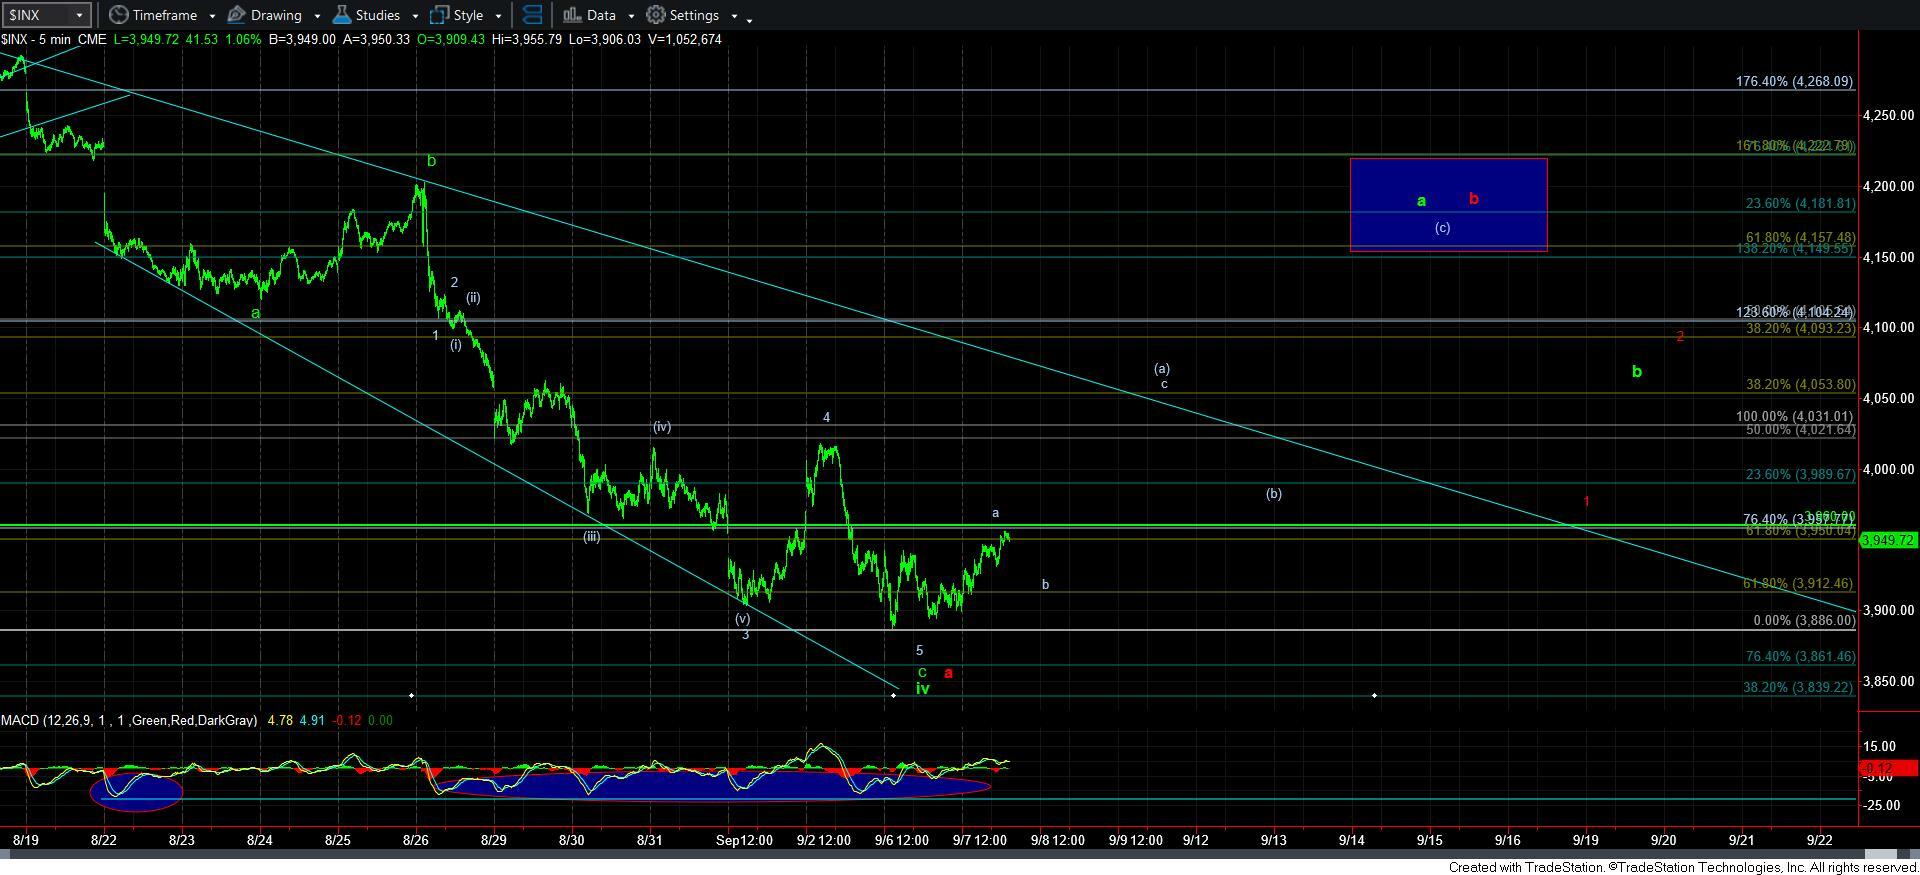The width and height of the screenshot is (1920, 875).
Task: Expand the Drawing dropdown arrow
Action: pyautogui.click(x=317, y=16)
